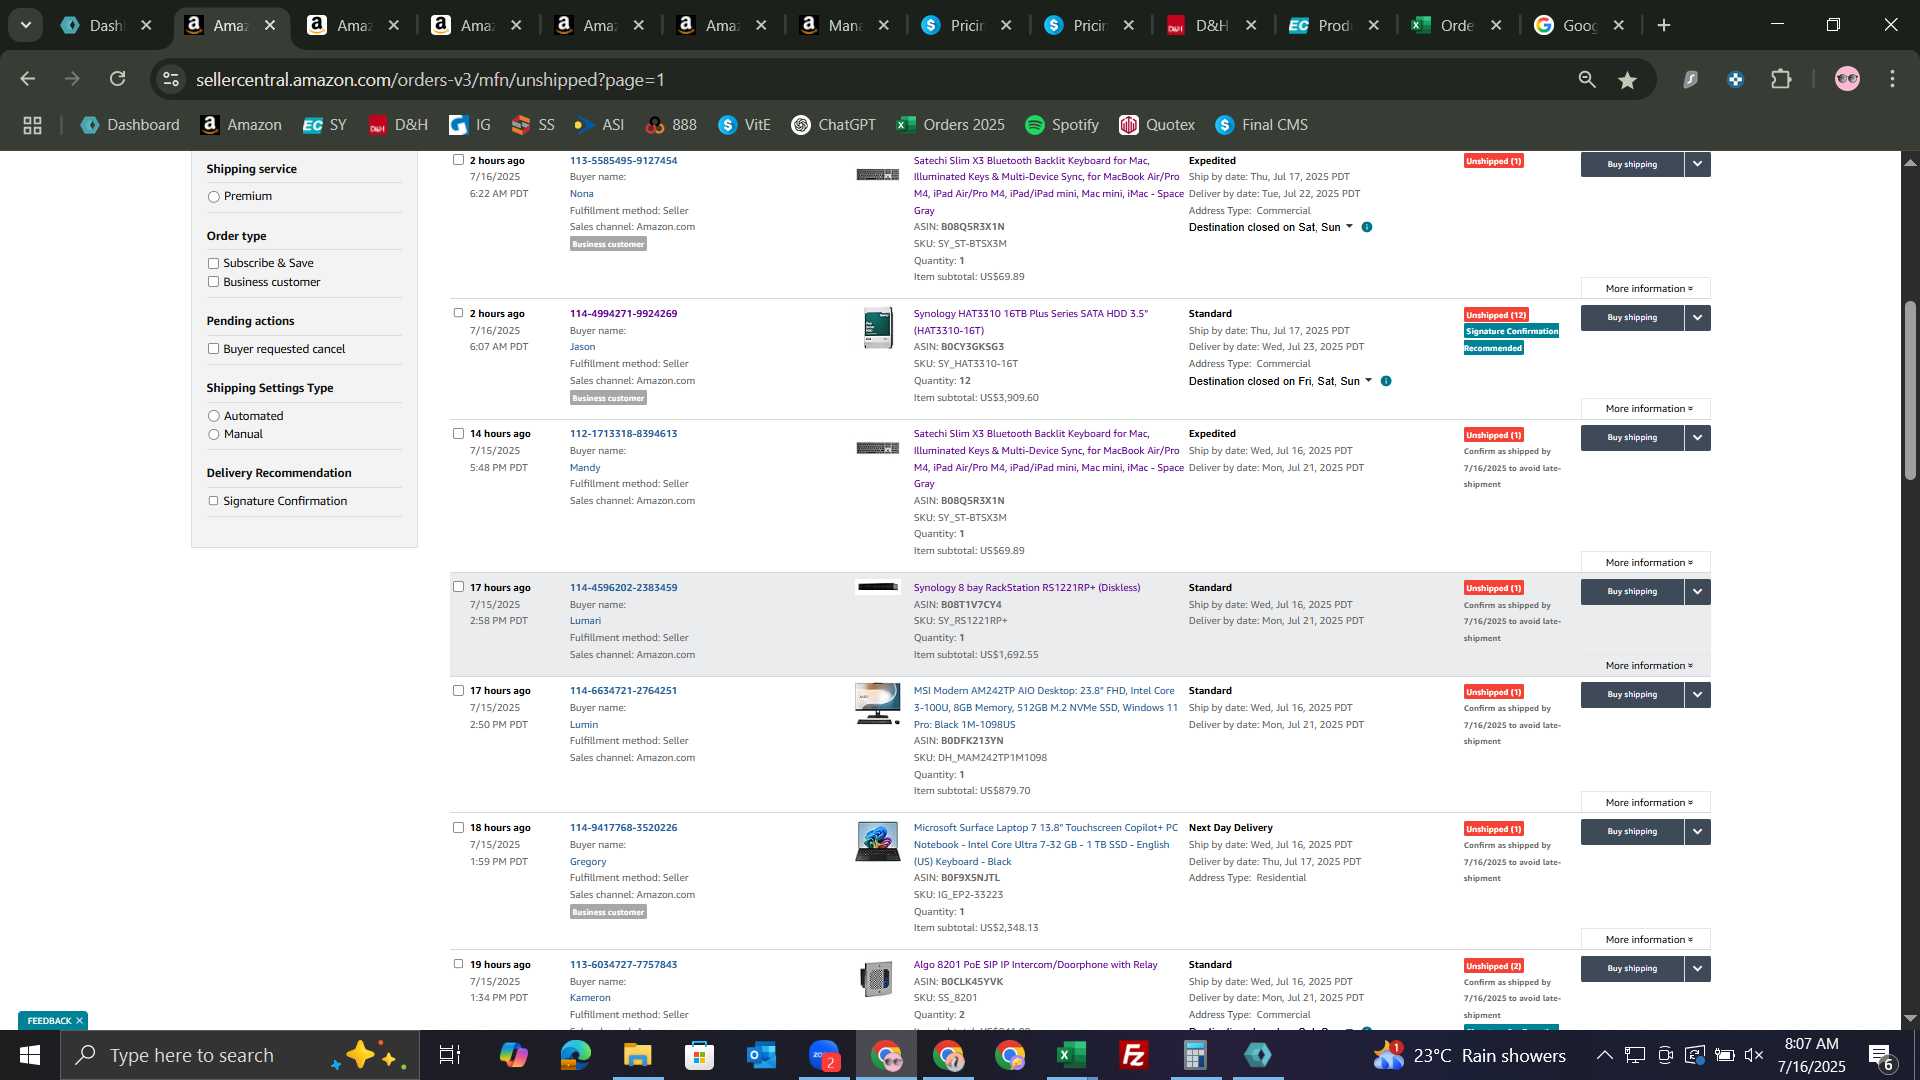Switch to the D&H browser tab
Viewport: 1920px width, 1080px height.
click(x=1212, y=26)
